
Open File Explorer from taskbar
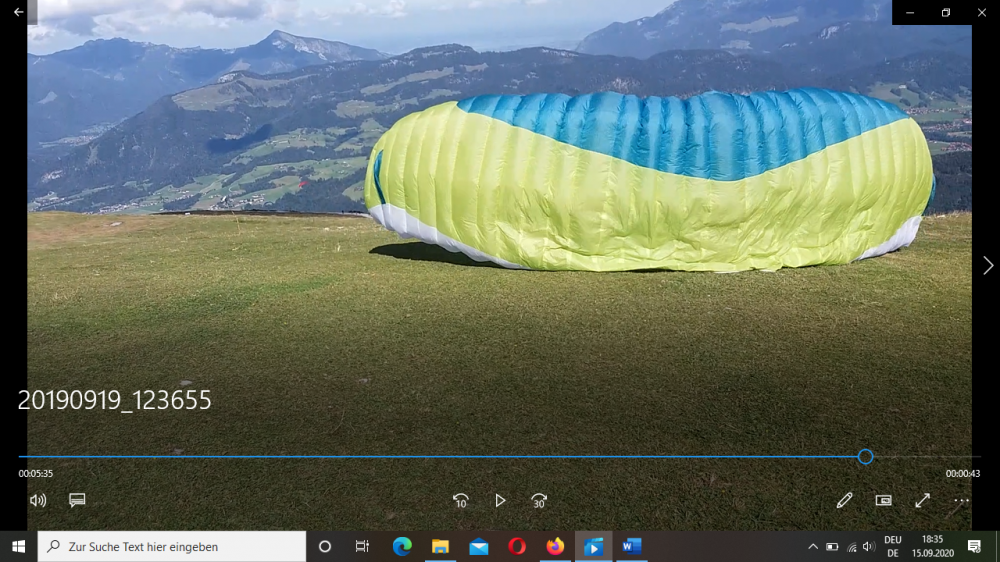[440, 547]
